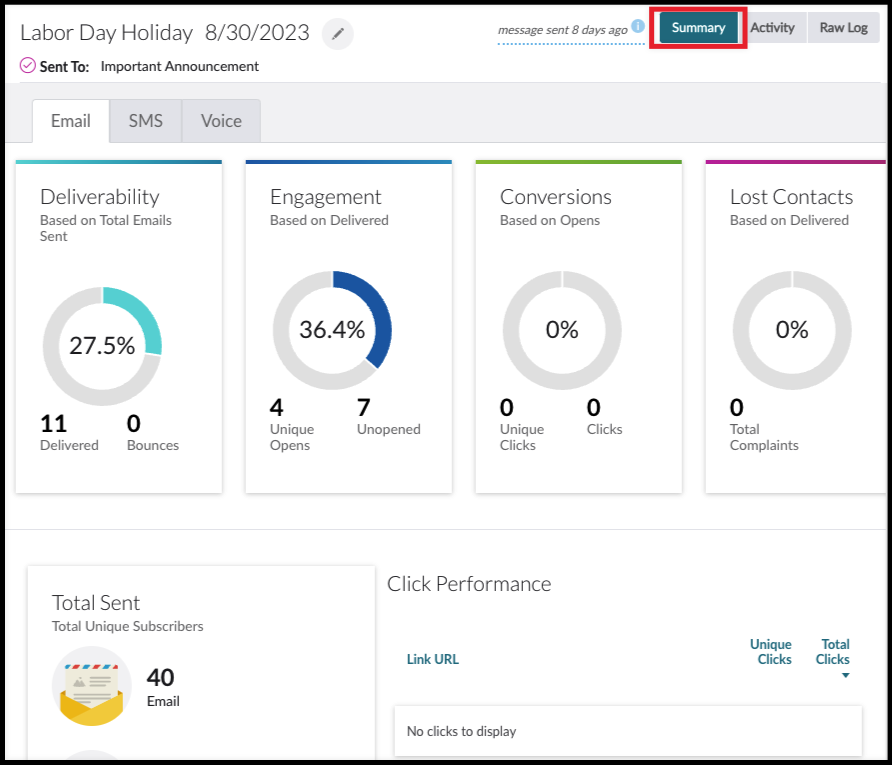
Task: Click the pink checkmark icon beside Sent To
Action: (x=27, y=66)
